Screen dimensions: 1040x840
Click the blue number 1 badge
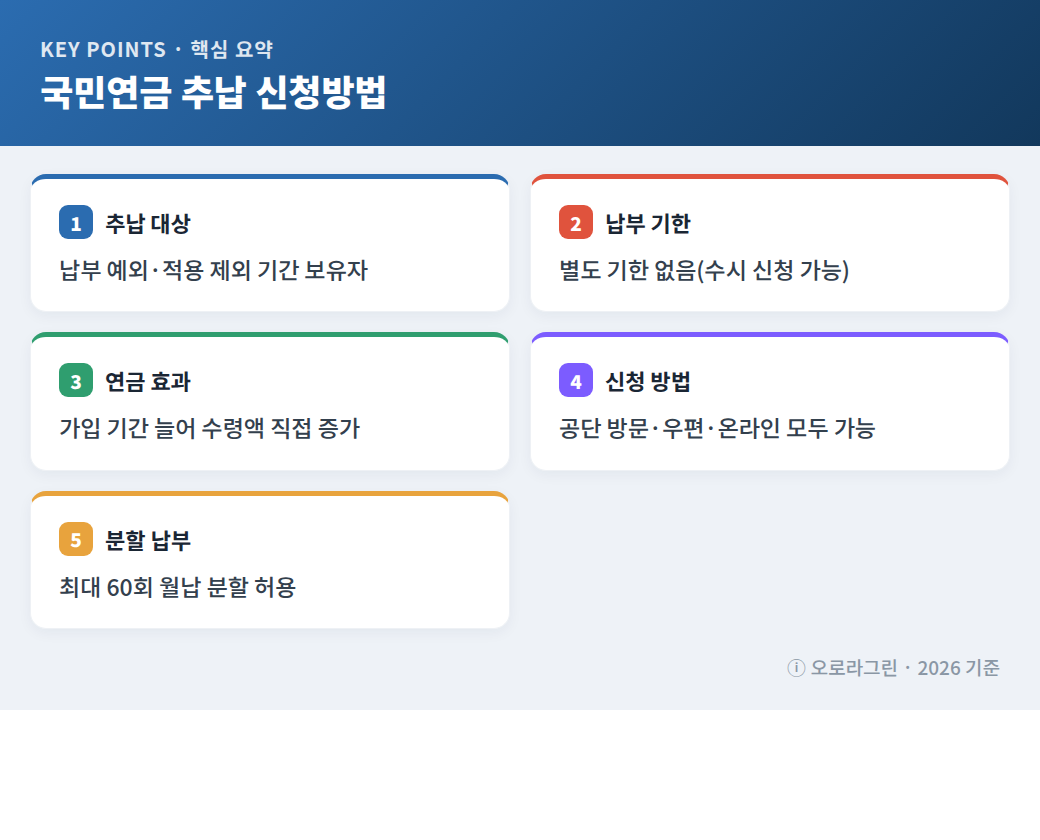[76, 222]
